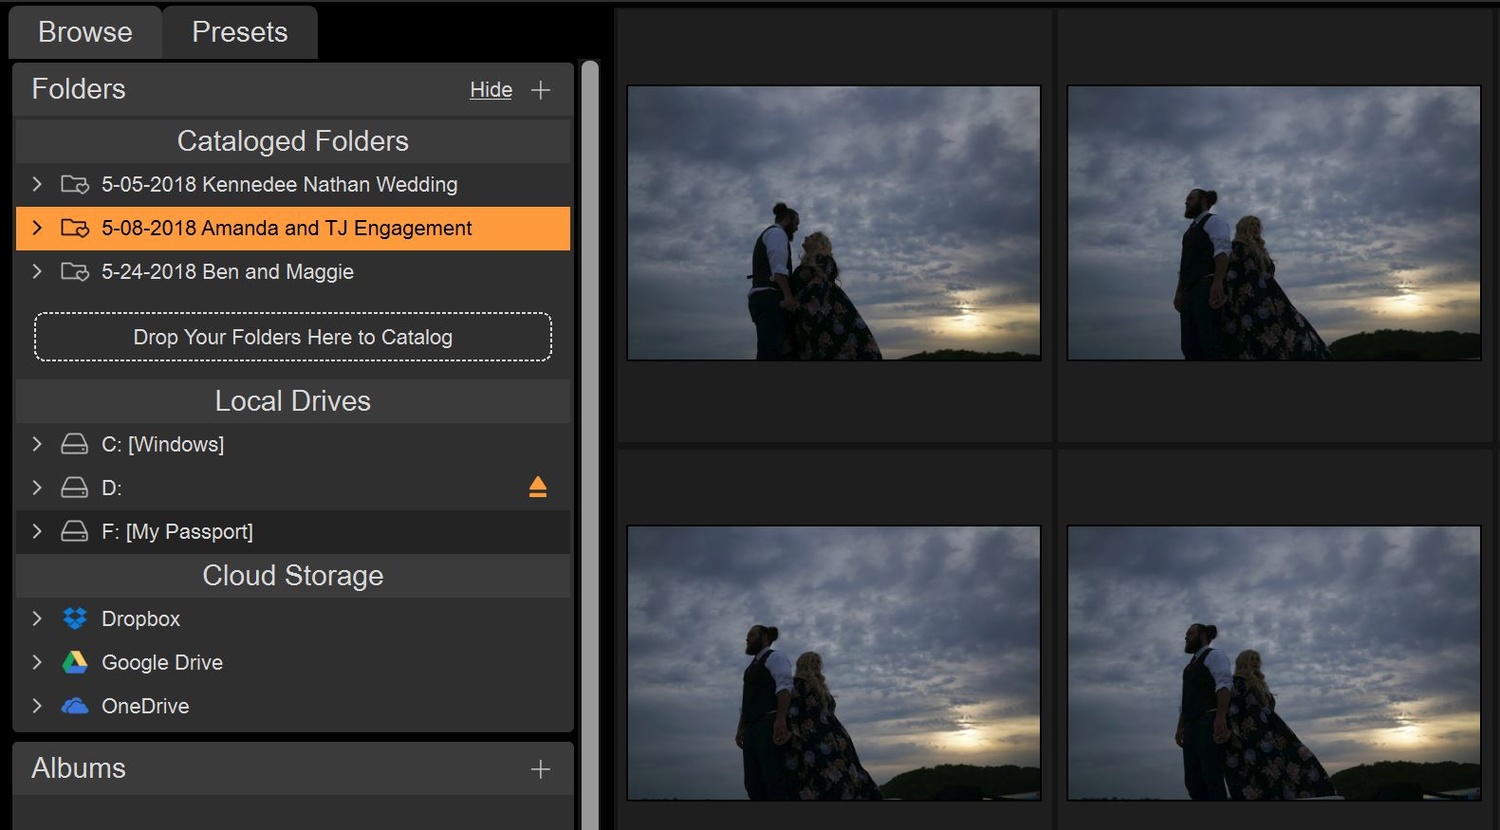Image resolution: width=1500 pixels, height=830 pixels.
Task: Expand the F: [My Passport] drive
Action: [x=37, y=531]
